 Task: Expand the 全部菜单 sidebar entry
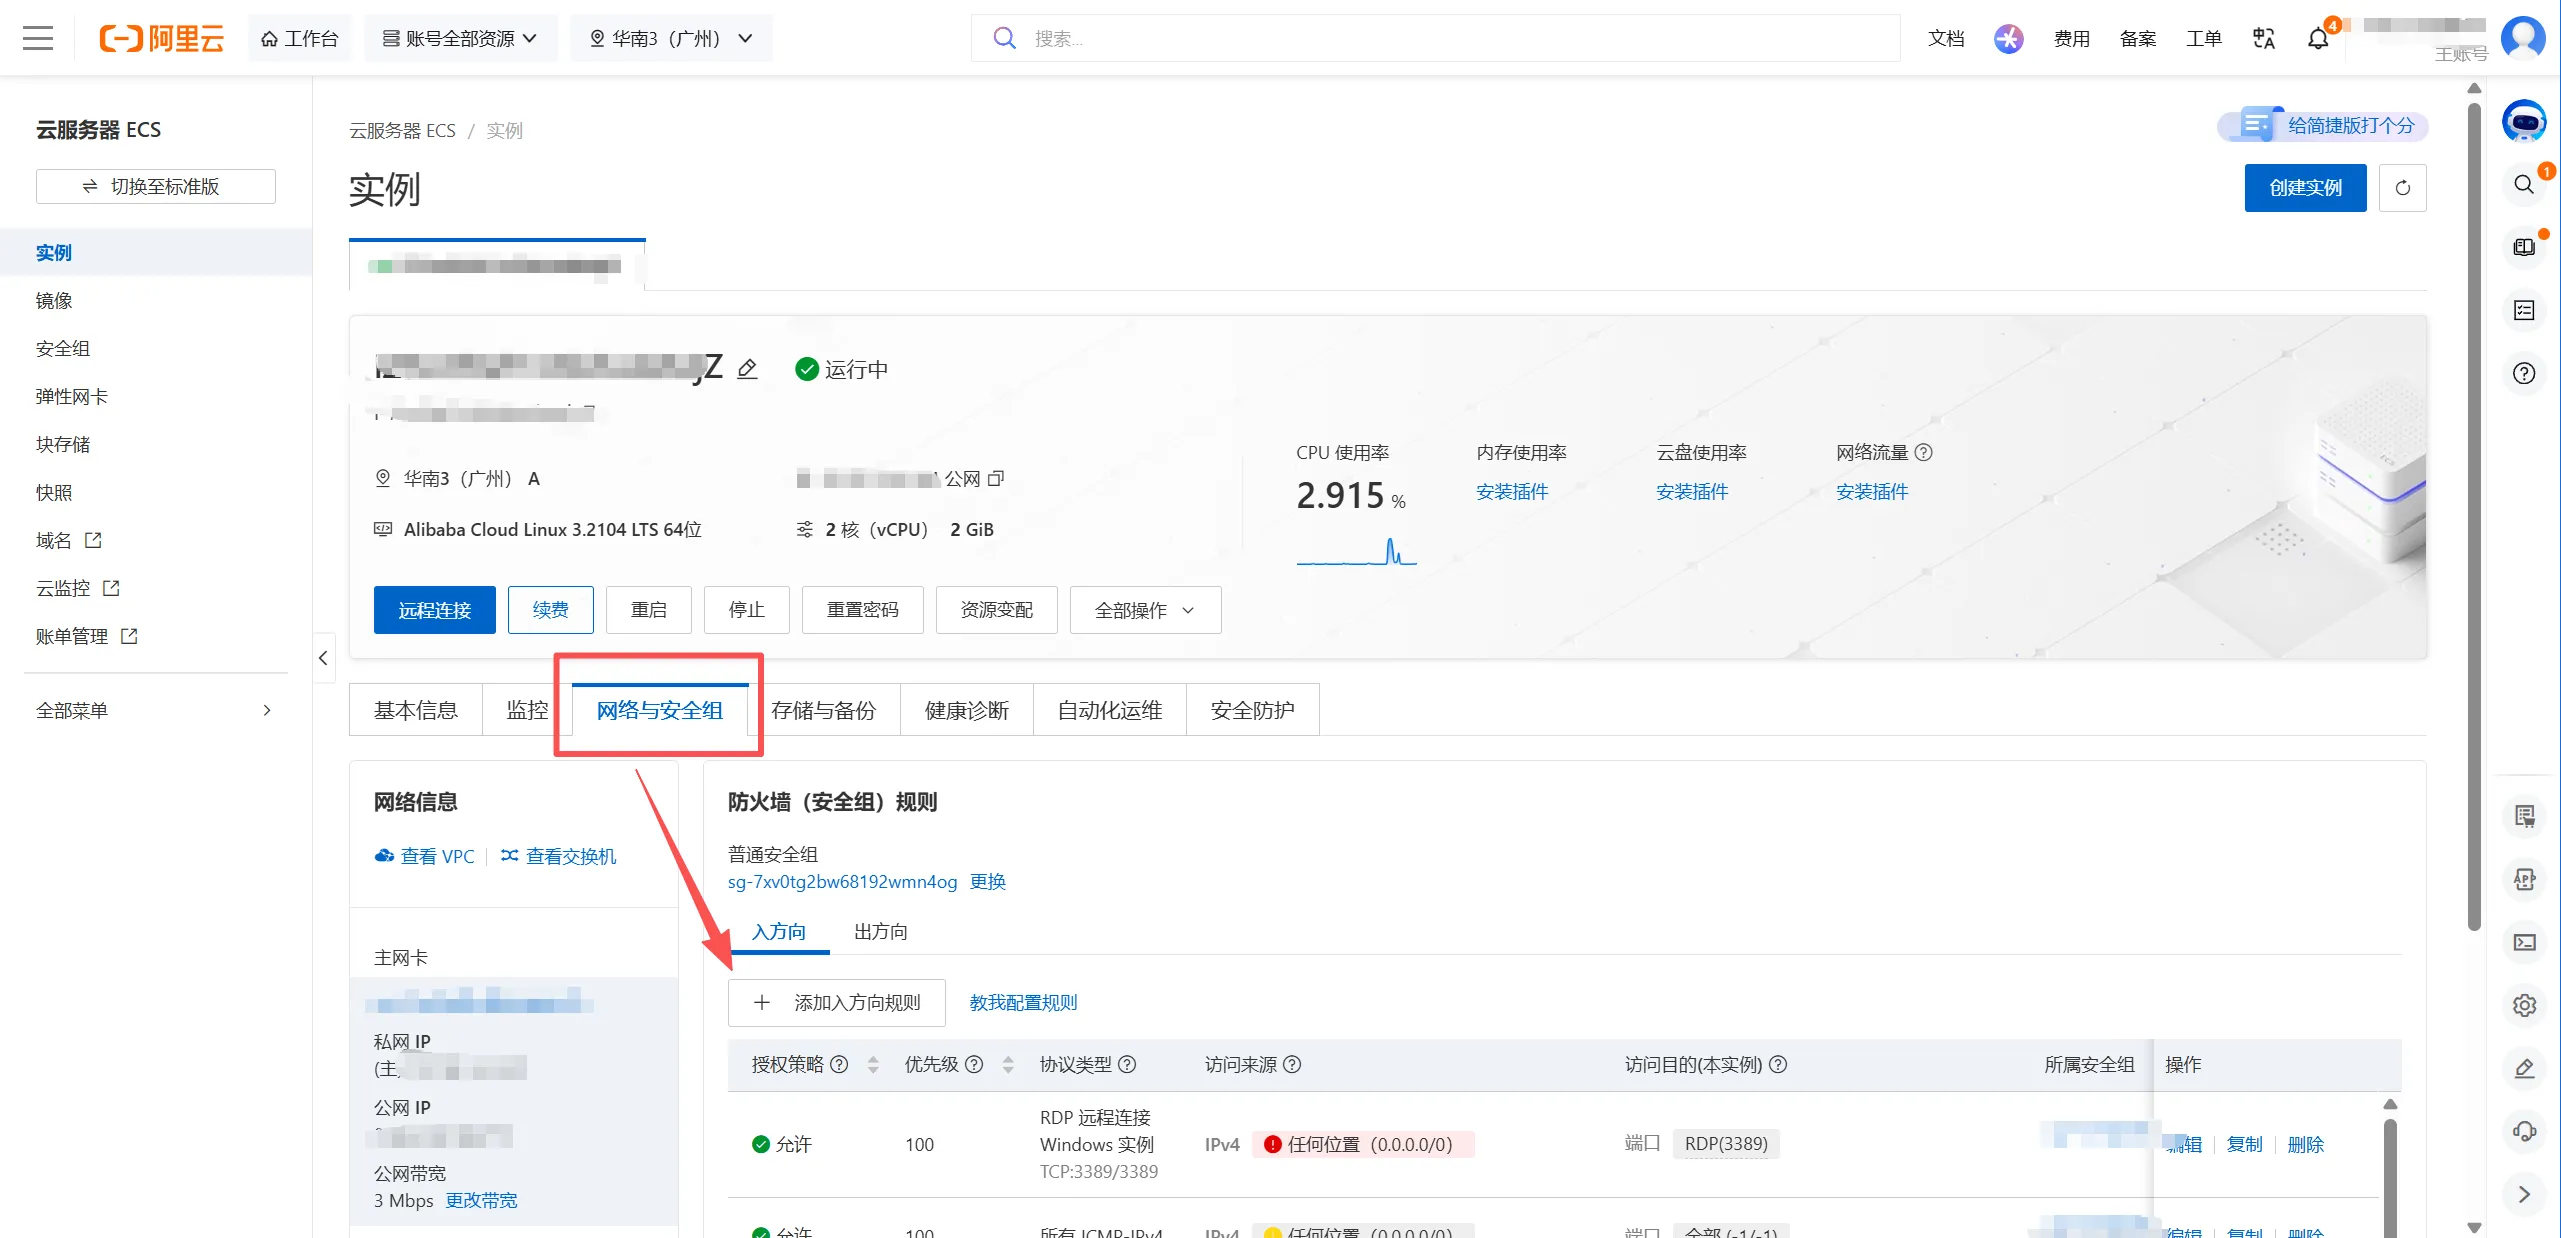[155, 710]
